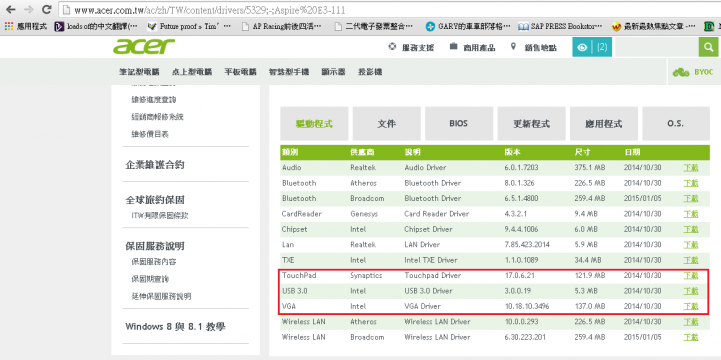Open the GARY的車車部落格 bookmark
Image resolution: width=721 pixels, height=360 pixels.
tap(468, 27)
